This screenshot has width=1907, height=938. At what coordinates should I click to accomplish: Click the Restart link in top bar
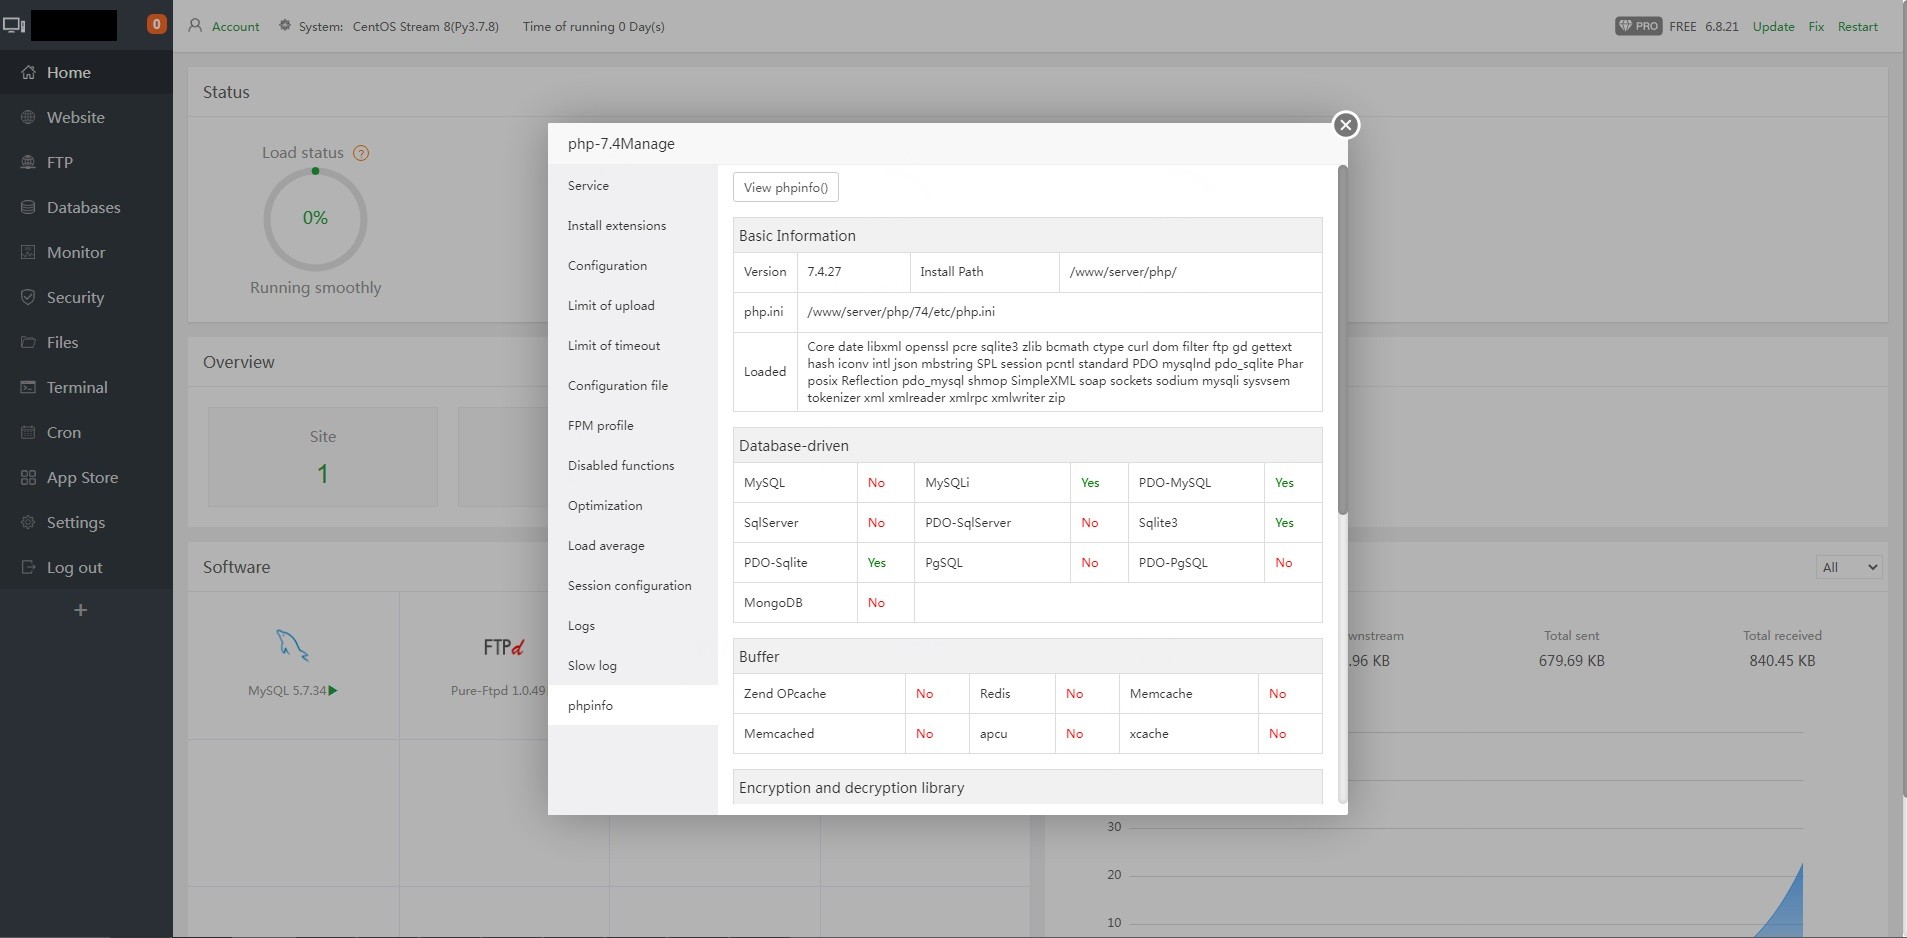(1857, 27)
